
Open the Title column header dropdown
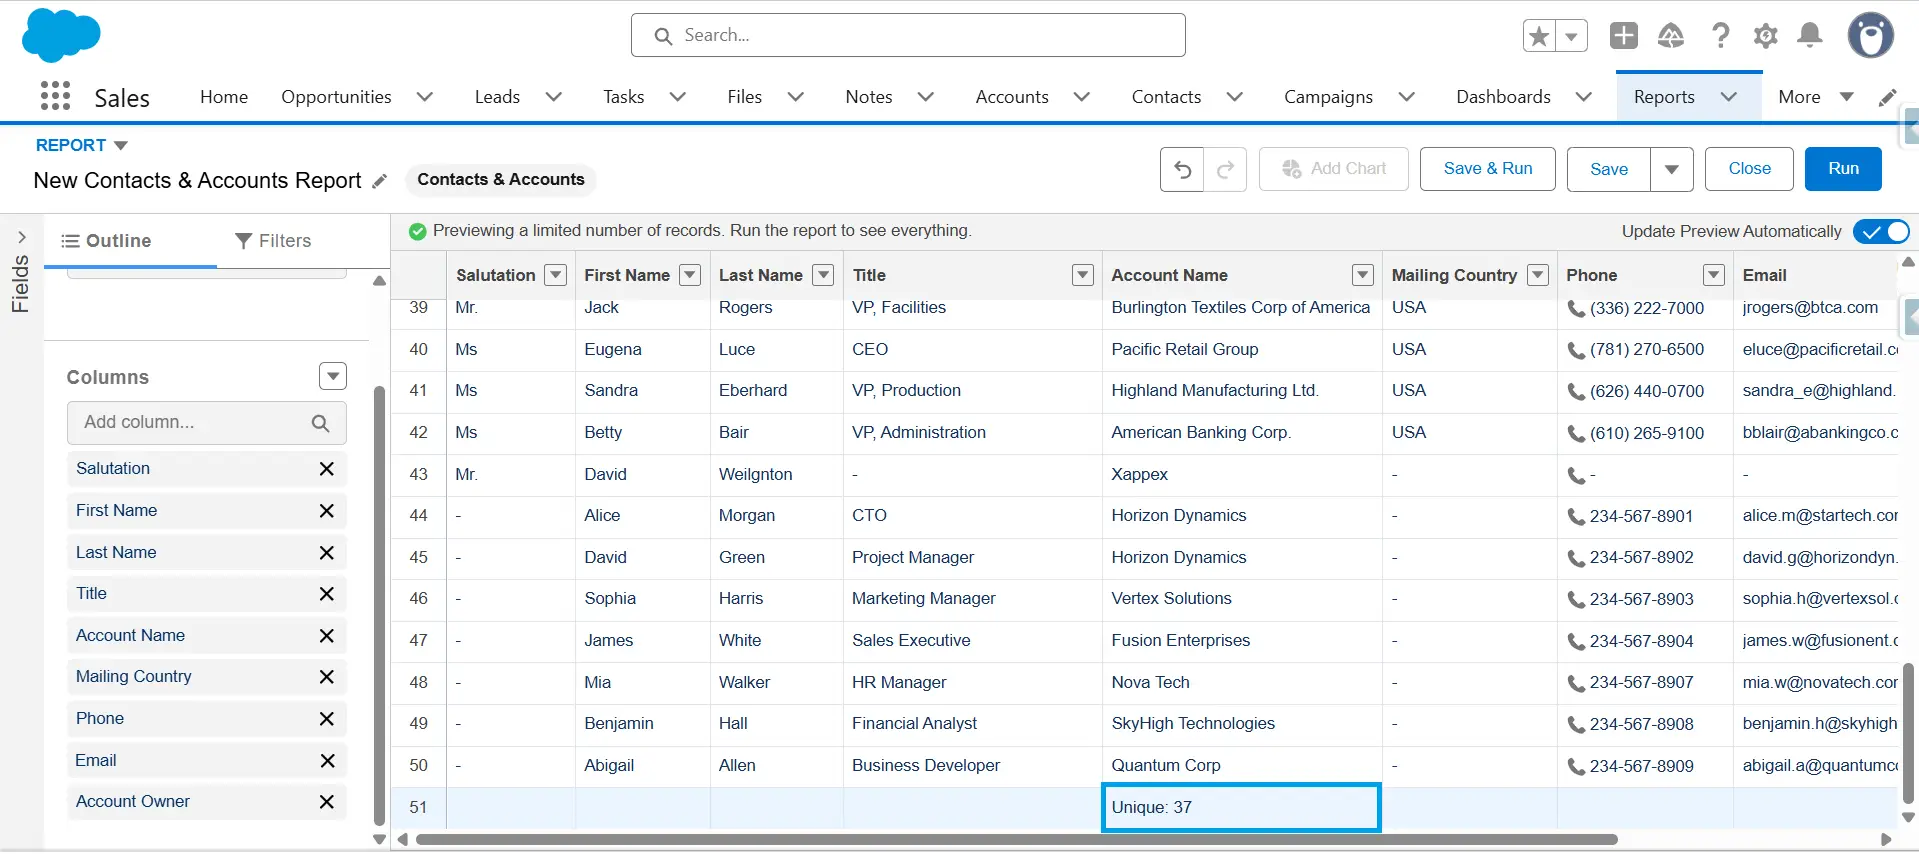(1083, 275)
